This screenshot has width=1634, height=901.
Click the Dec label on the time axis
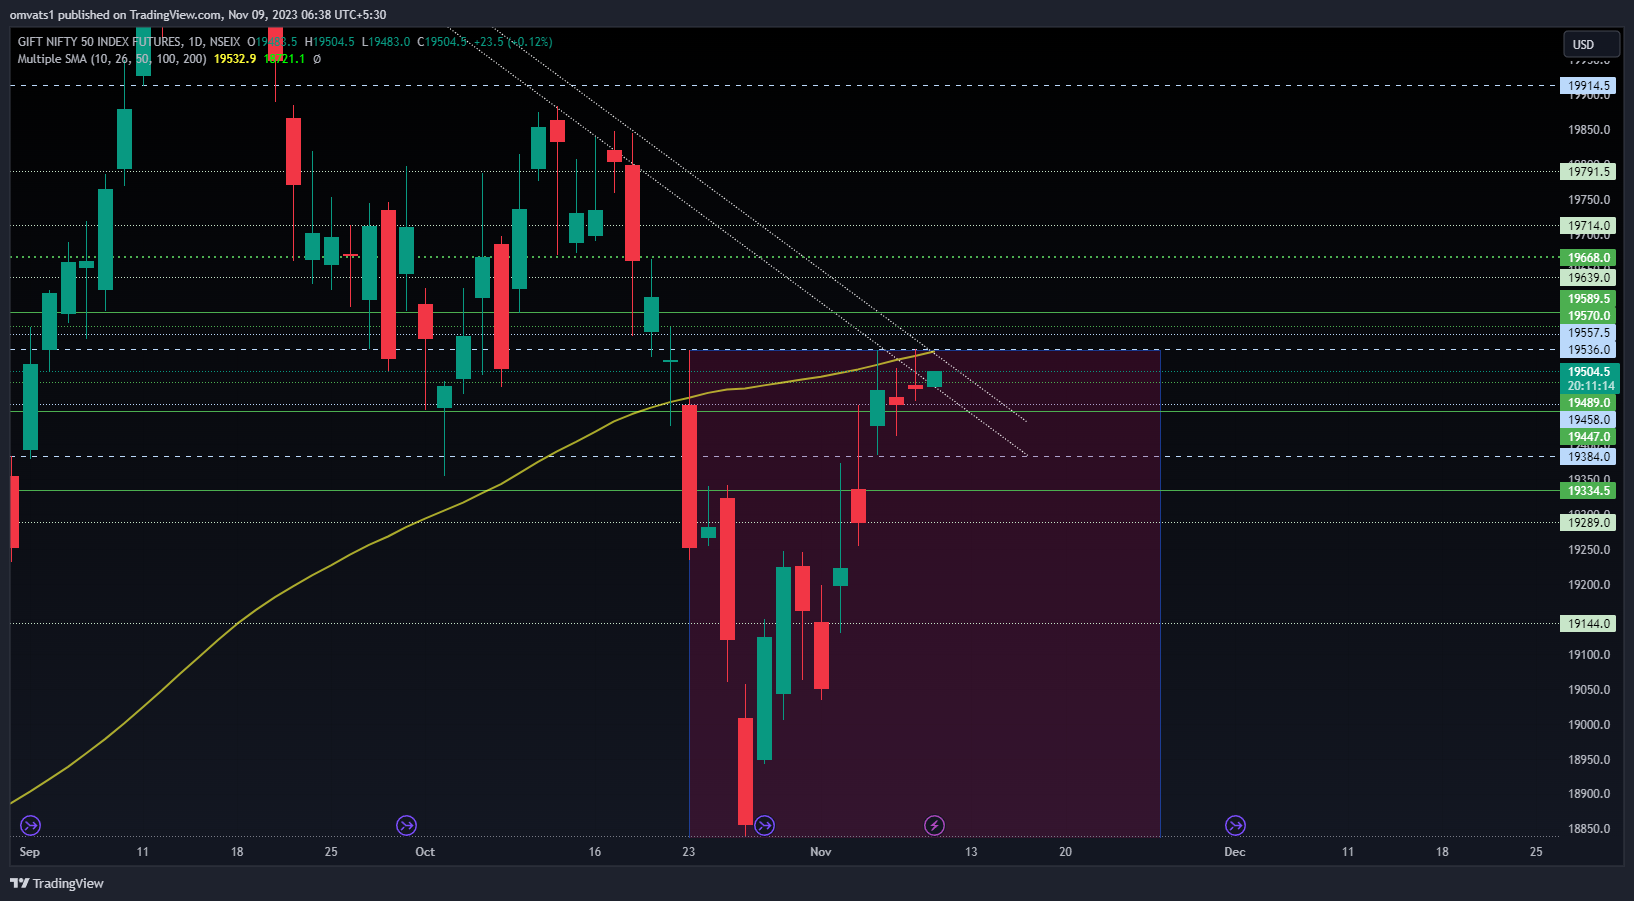1235,852
